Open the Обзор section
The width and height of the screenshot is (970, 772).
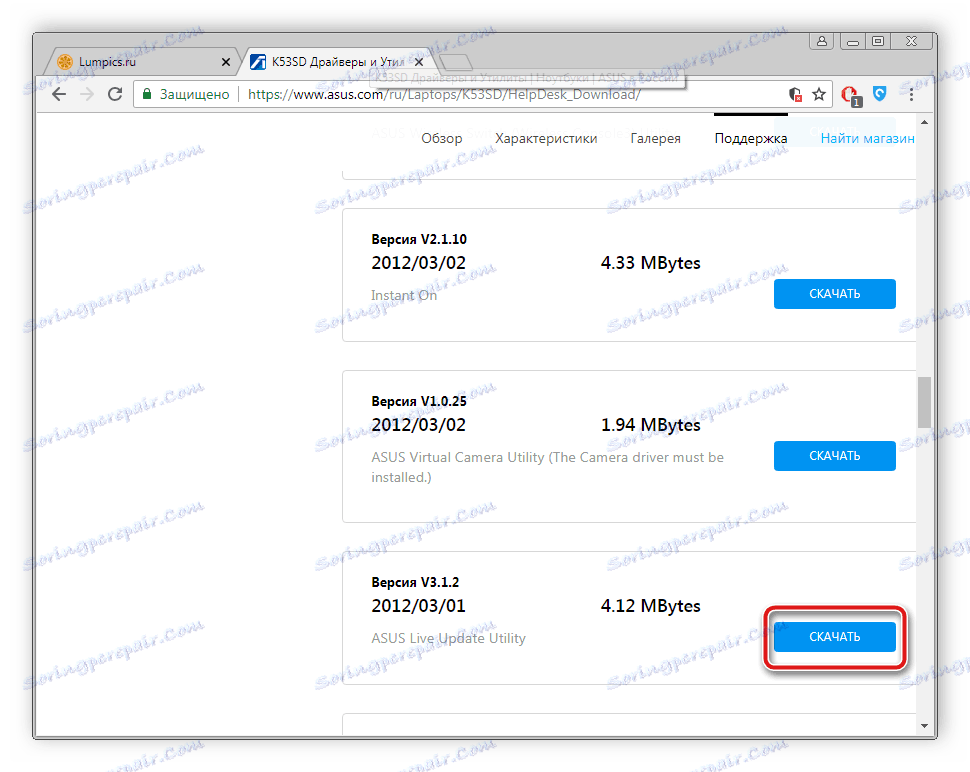441,138
